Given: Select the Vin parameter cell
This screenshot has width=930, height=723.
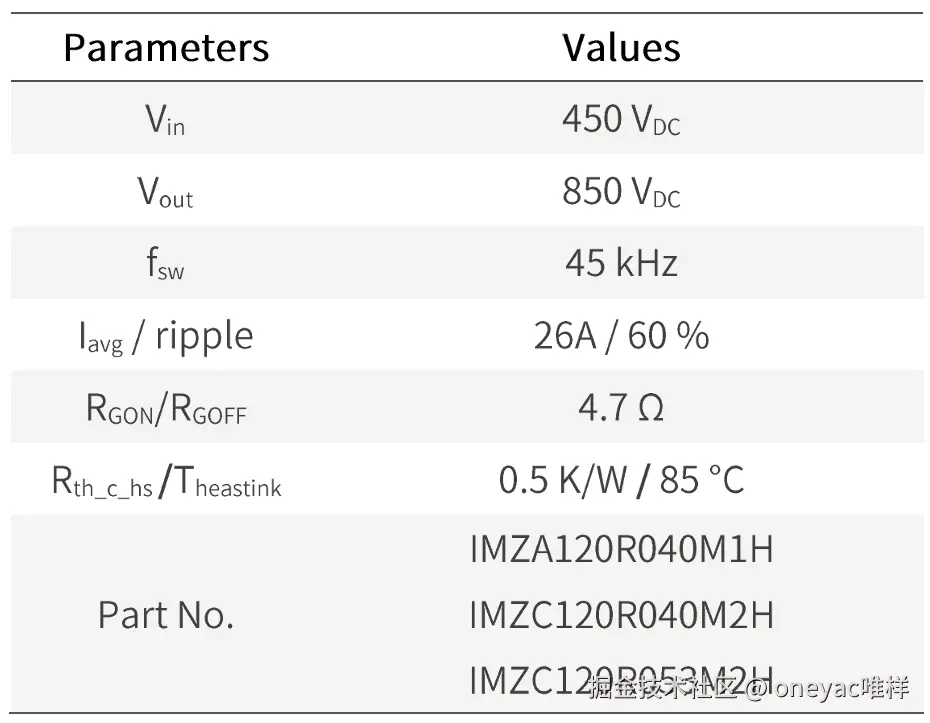Looking at the screenshot, I should pos(166,120).
